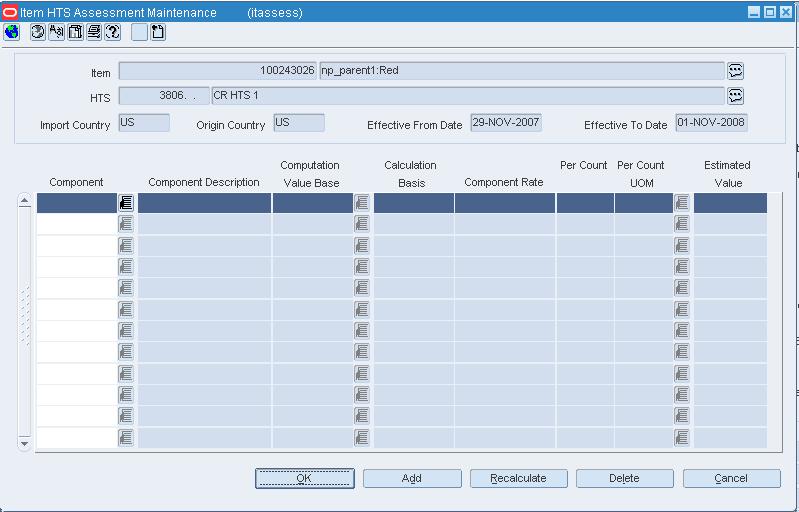Click the Delete button
The image size is (799, 512).
point(625,478)
